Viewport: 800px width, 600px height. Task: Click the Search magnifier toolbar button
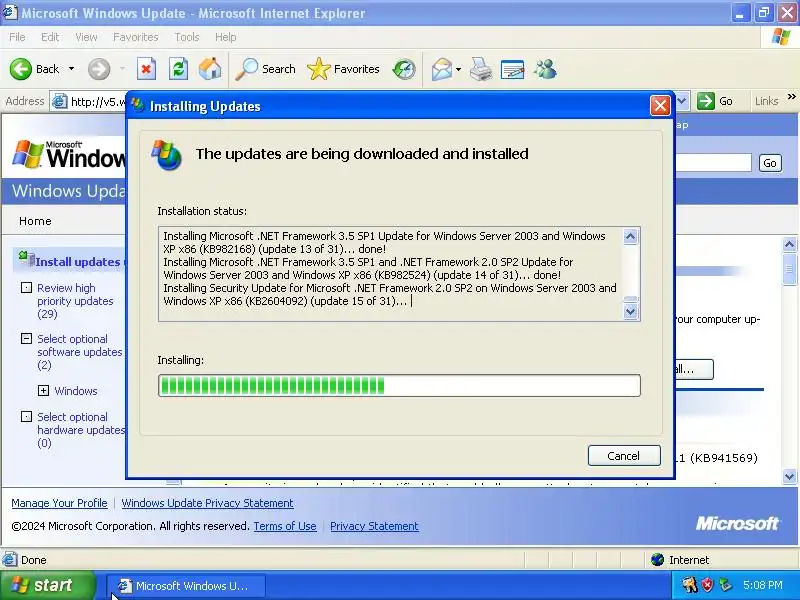(x=265, y=69)
